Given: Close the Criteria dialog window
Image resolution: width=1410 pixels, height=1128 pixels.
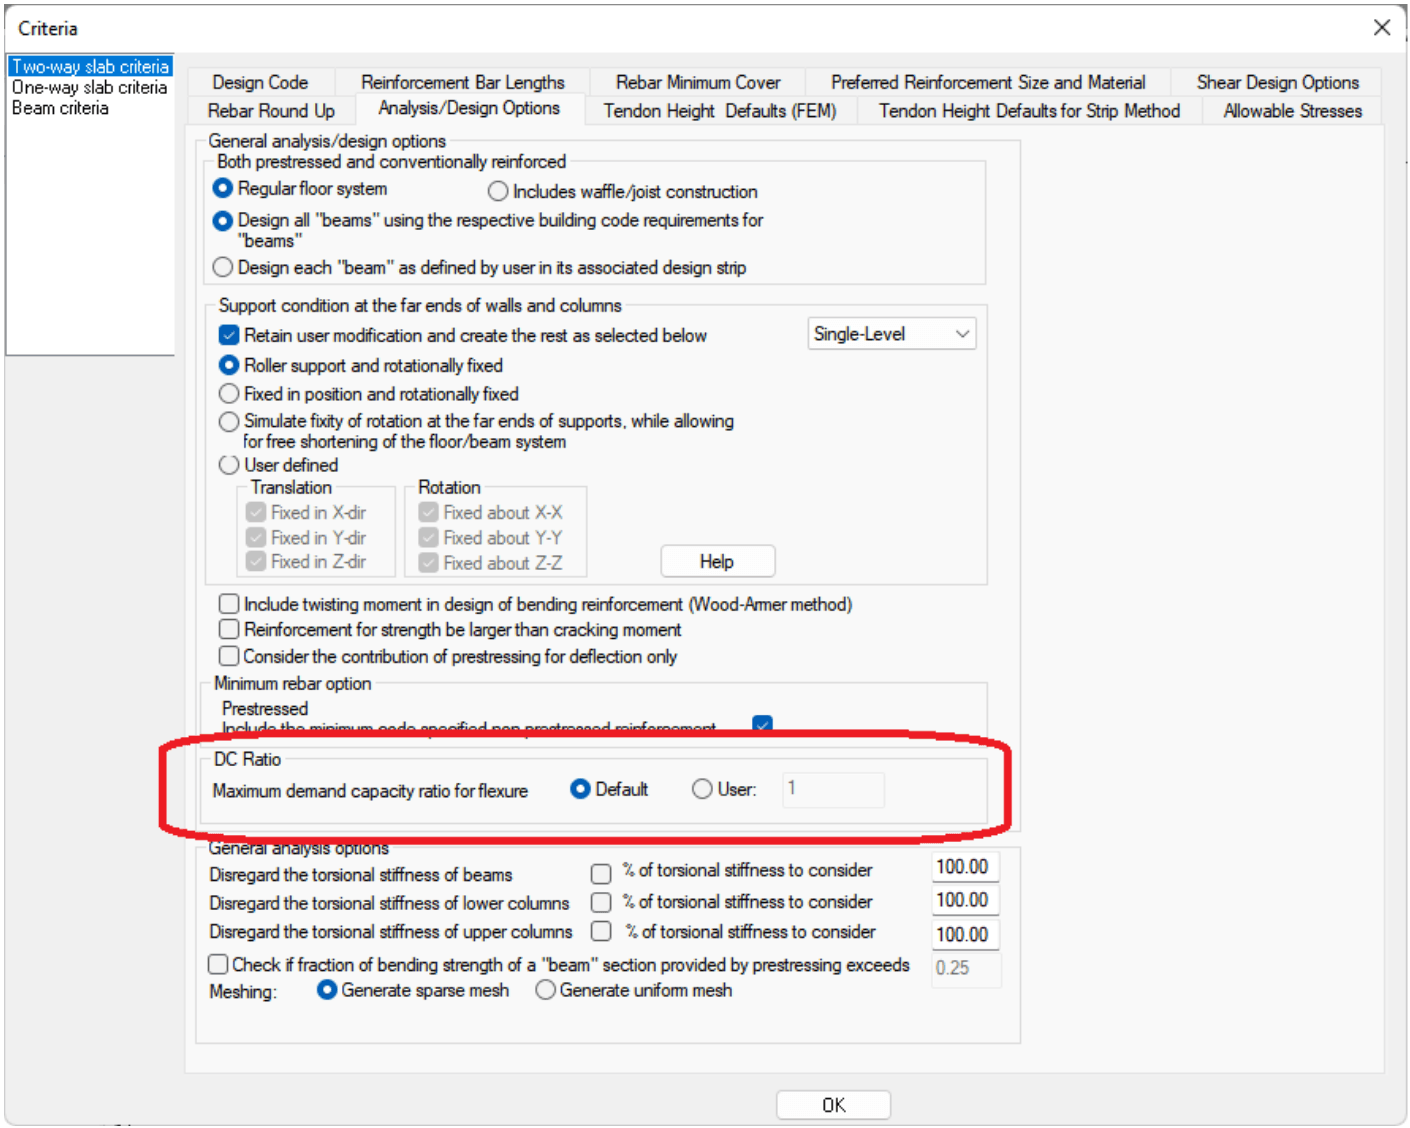Looking at the screenshot, I should pos(1381,28).
